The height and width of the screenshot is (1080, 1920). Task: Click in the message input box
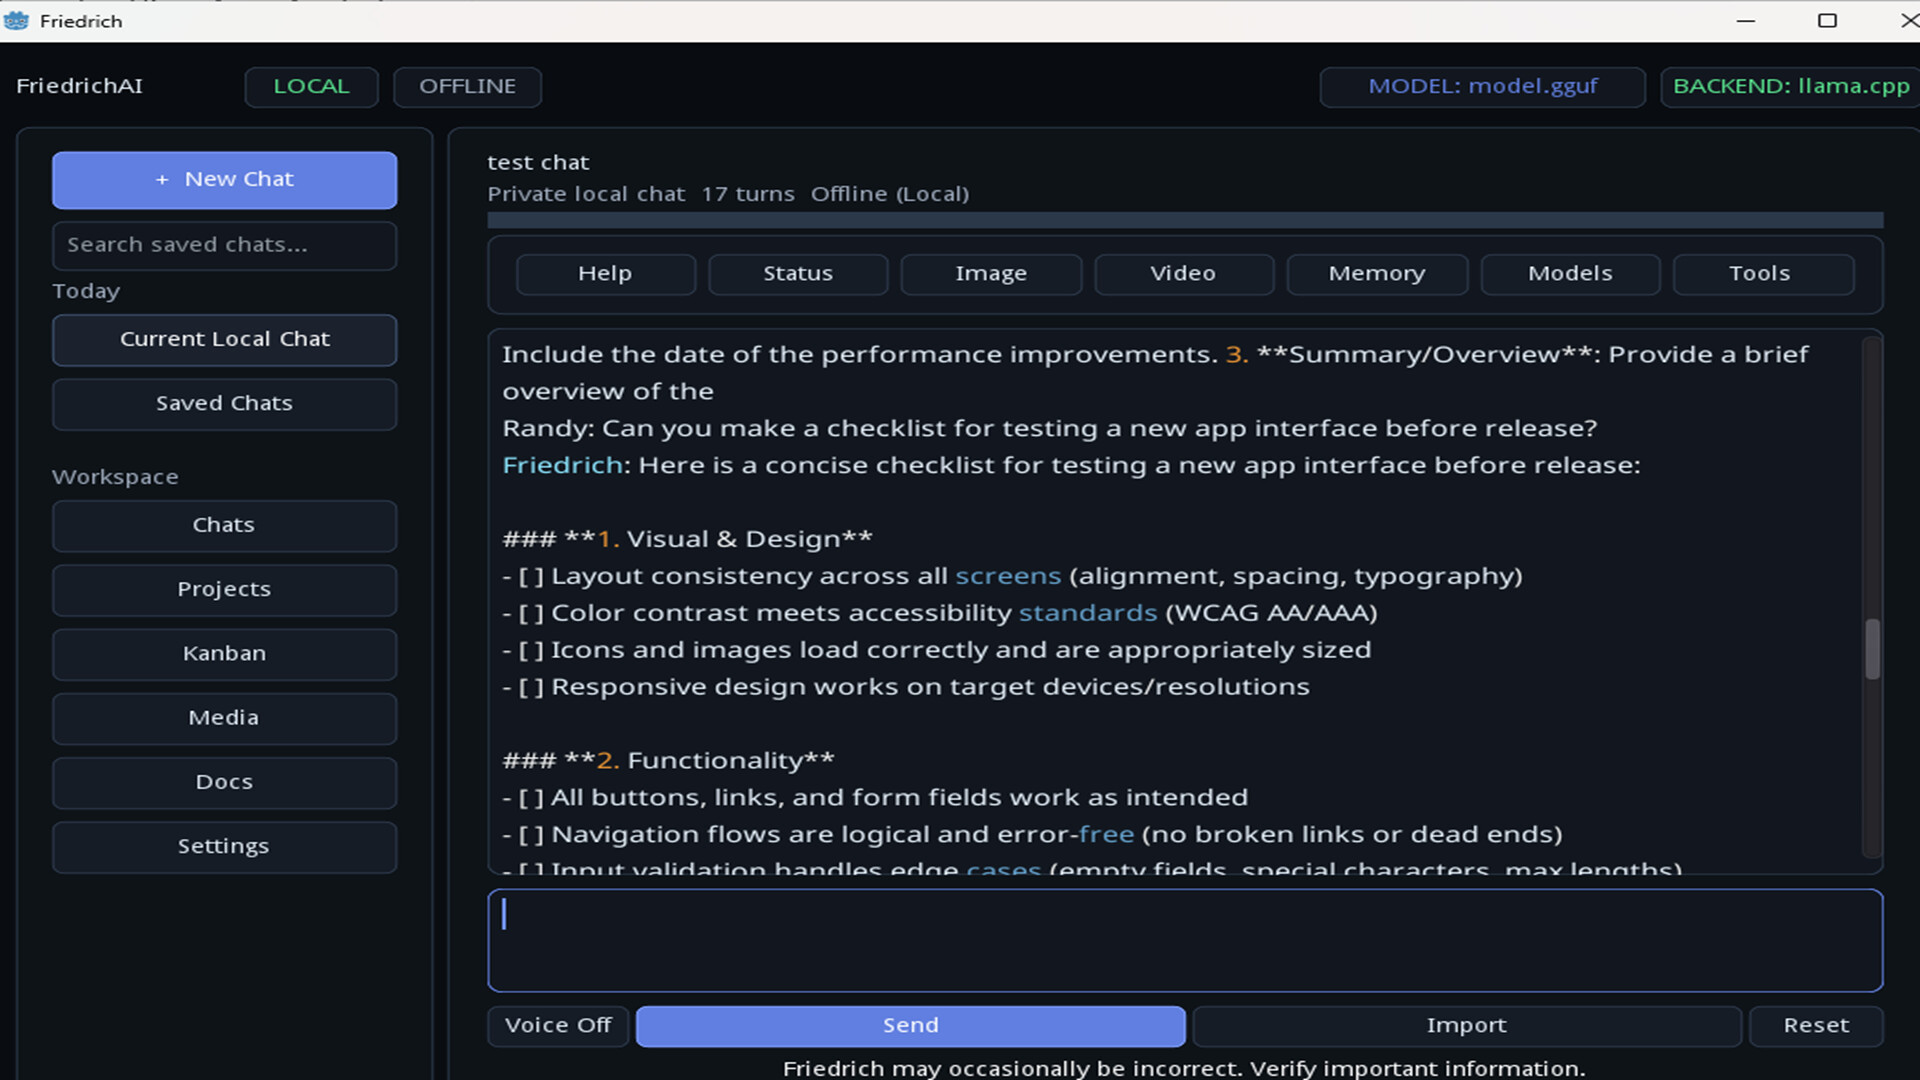click(1185, 941)
